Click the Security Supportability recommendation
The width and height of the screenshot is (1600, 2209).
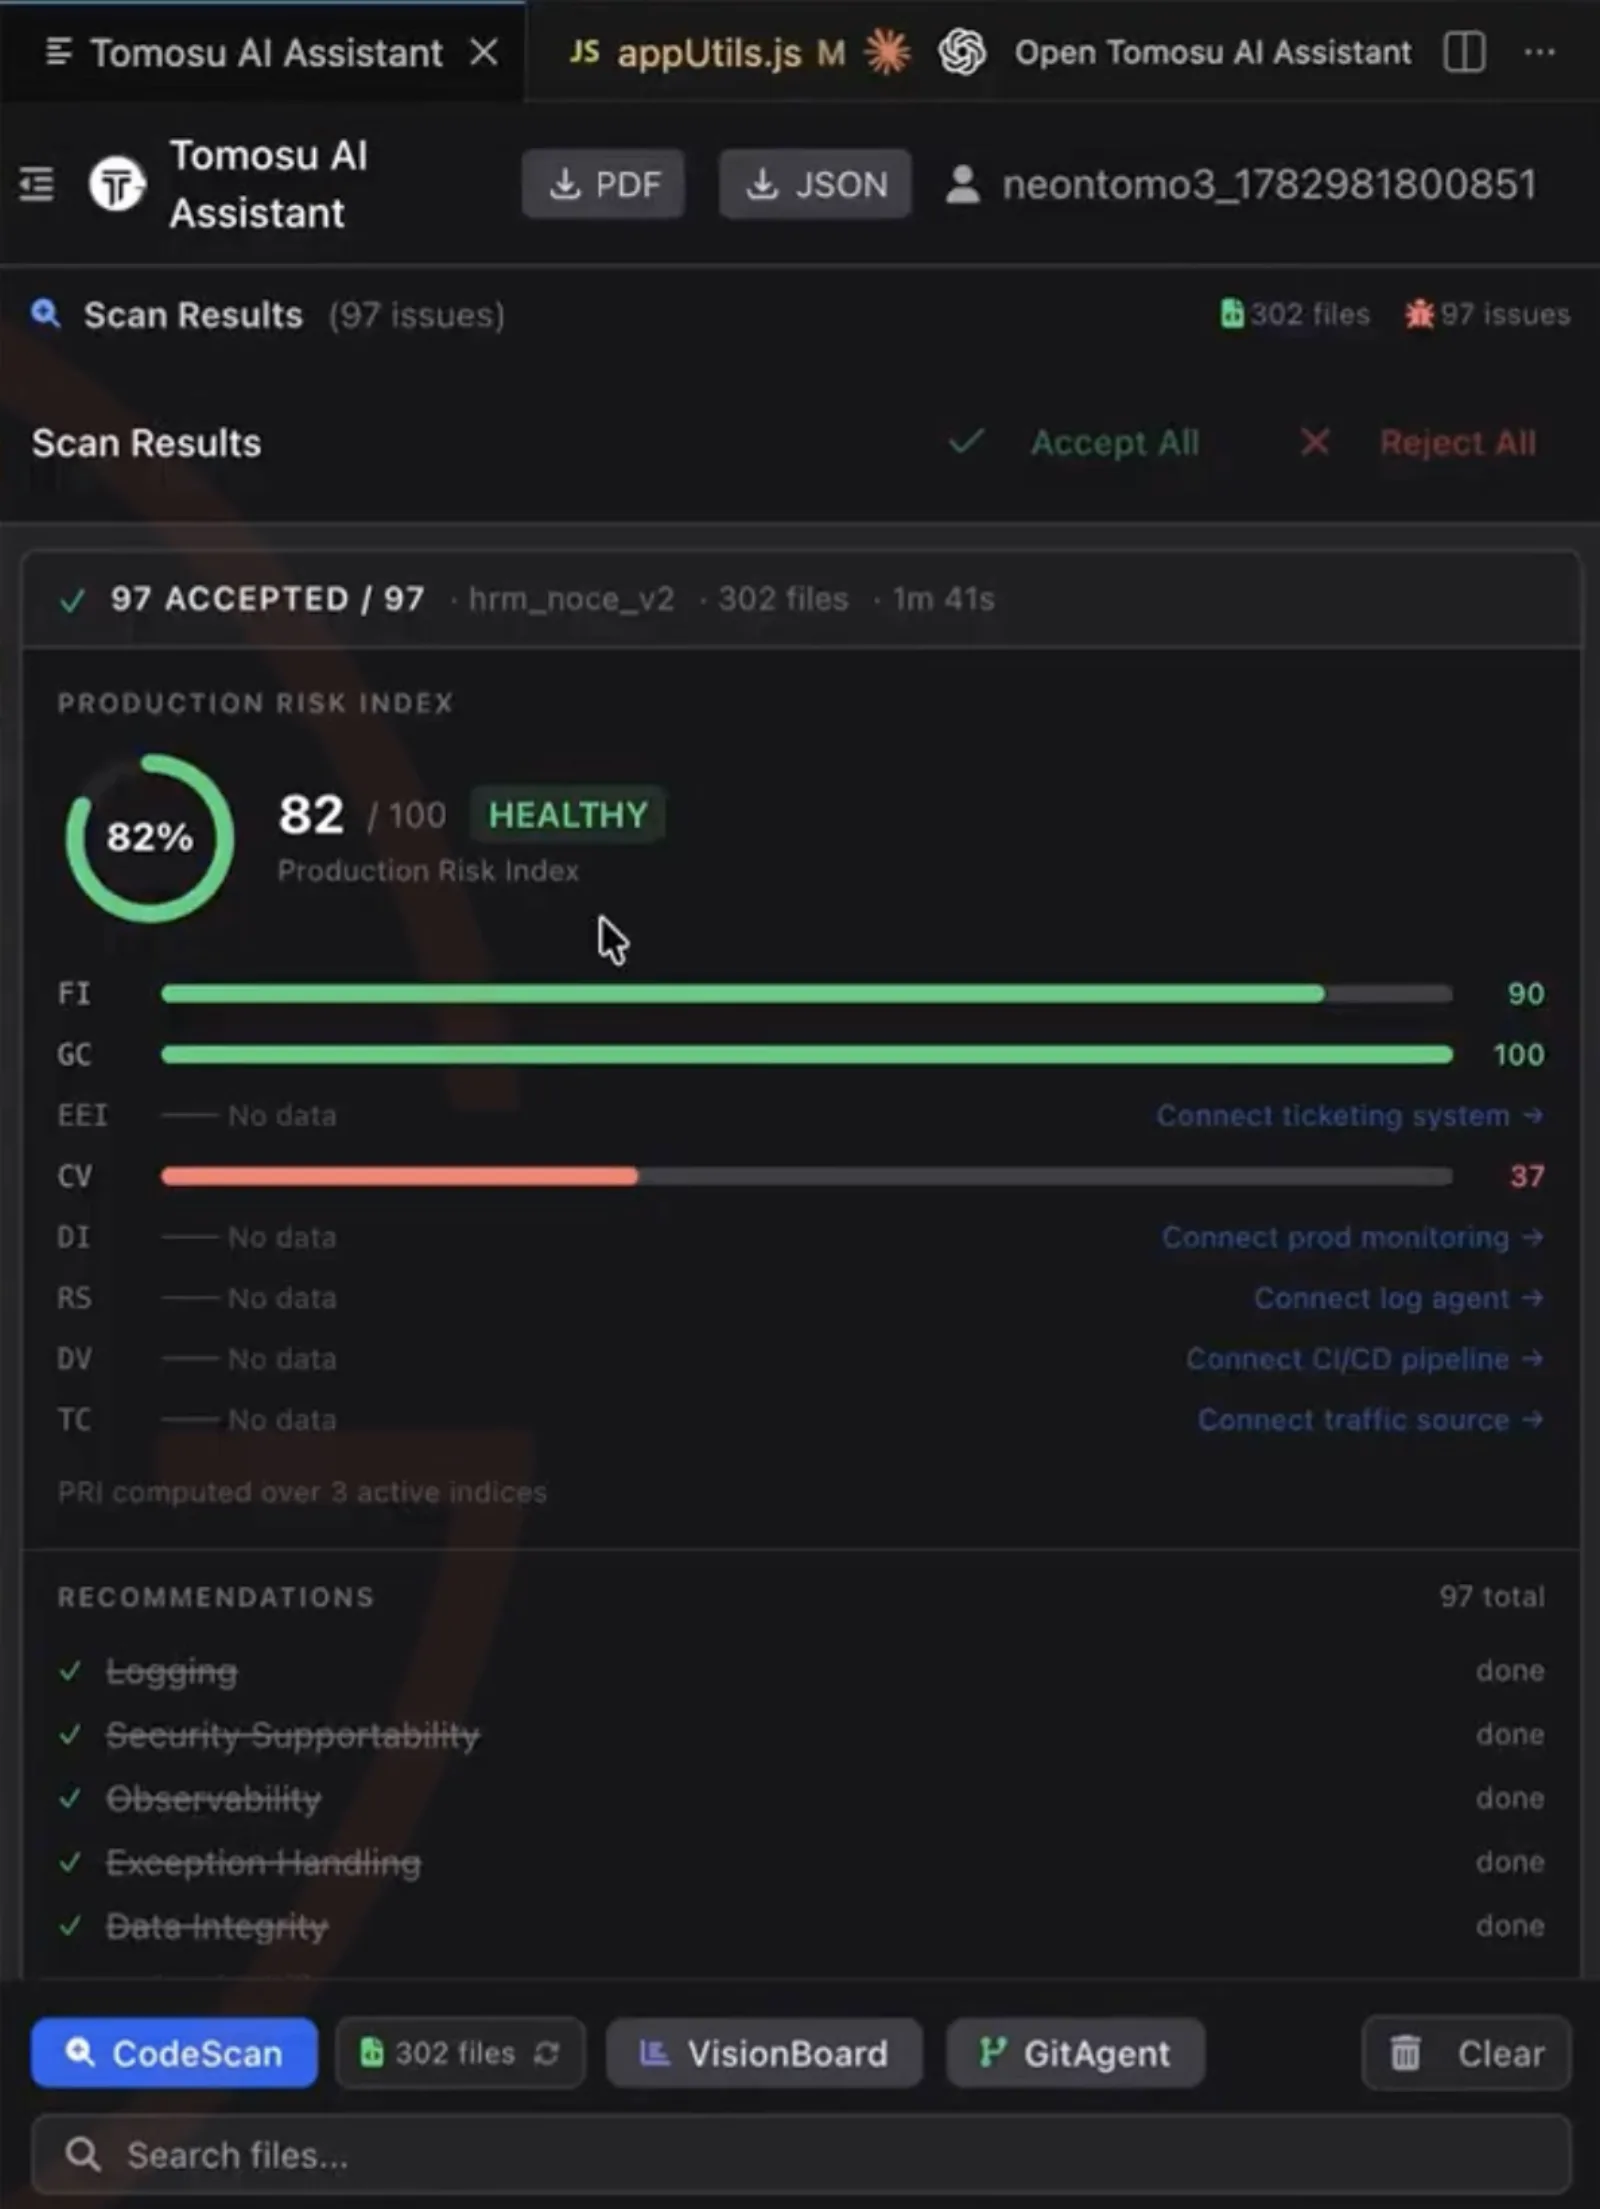tap(801, 1735)
